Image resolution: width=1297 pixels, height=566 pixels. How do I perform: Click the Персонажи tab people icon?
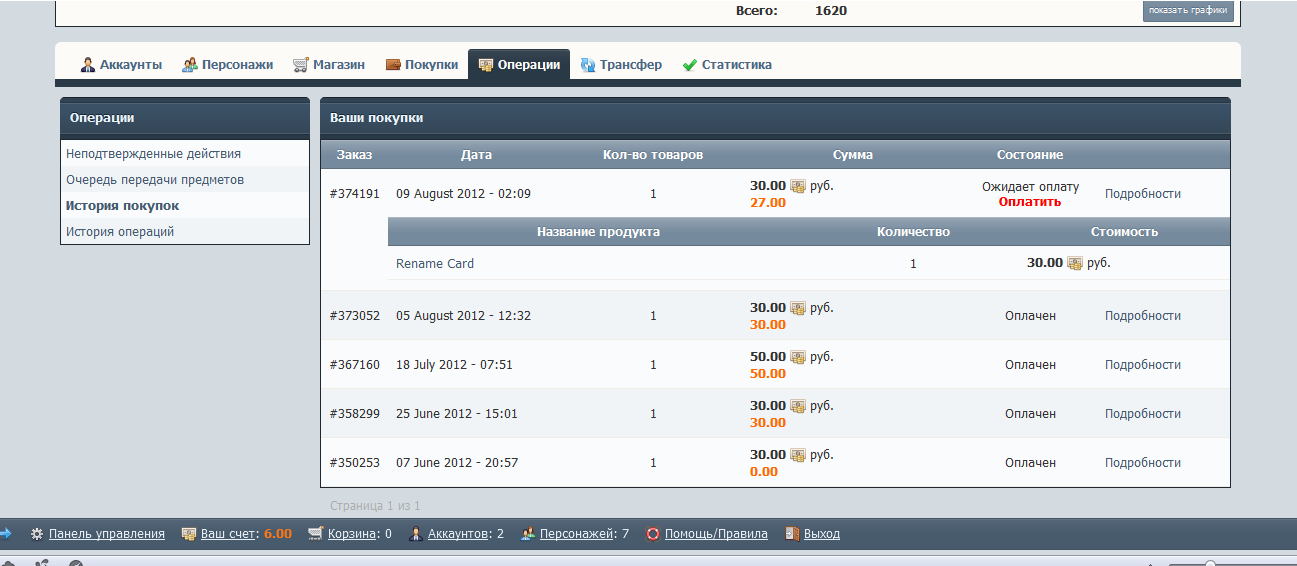coord(190,65)
